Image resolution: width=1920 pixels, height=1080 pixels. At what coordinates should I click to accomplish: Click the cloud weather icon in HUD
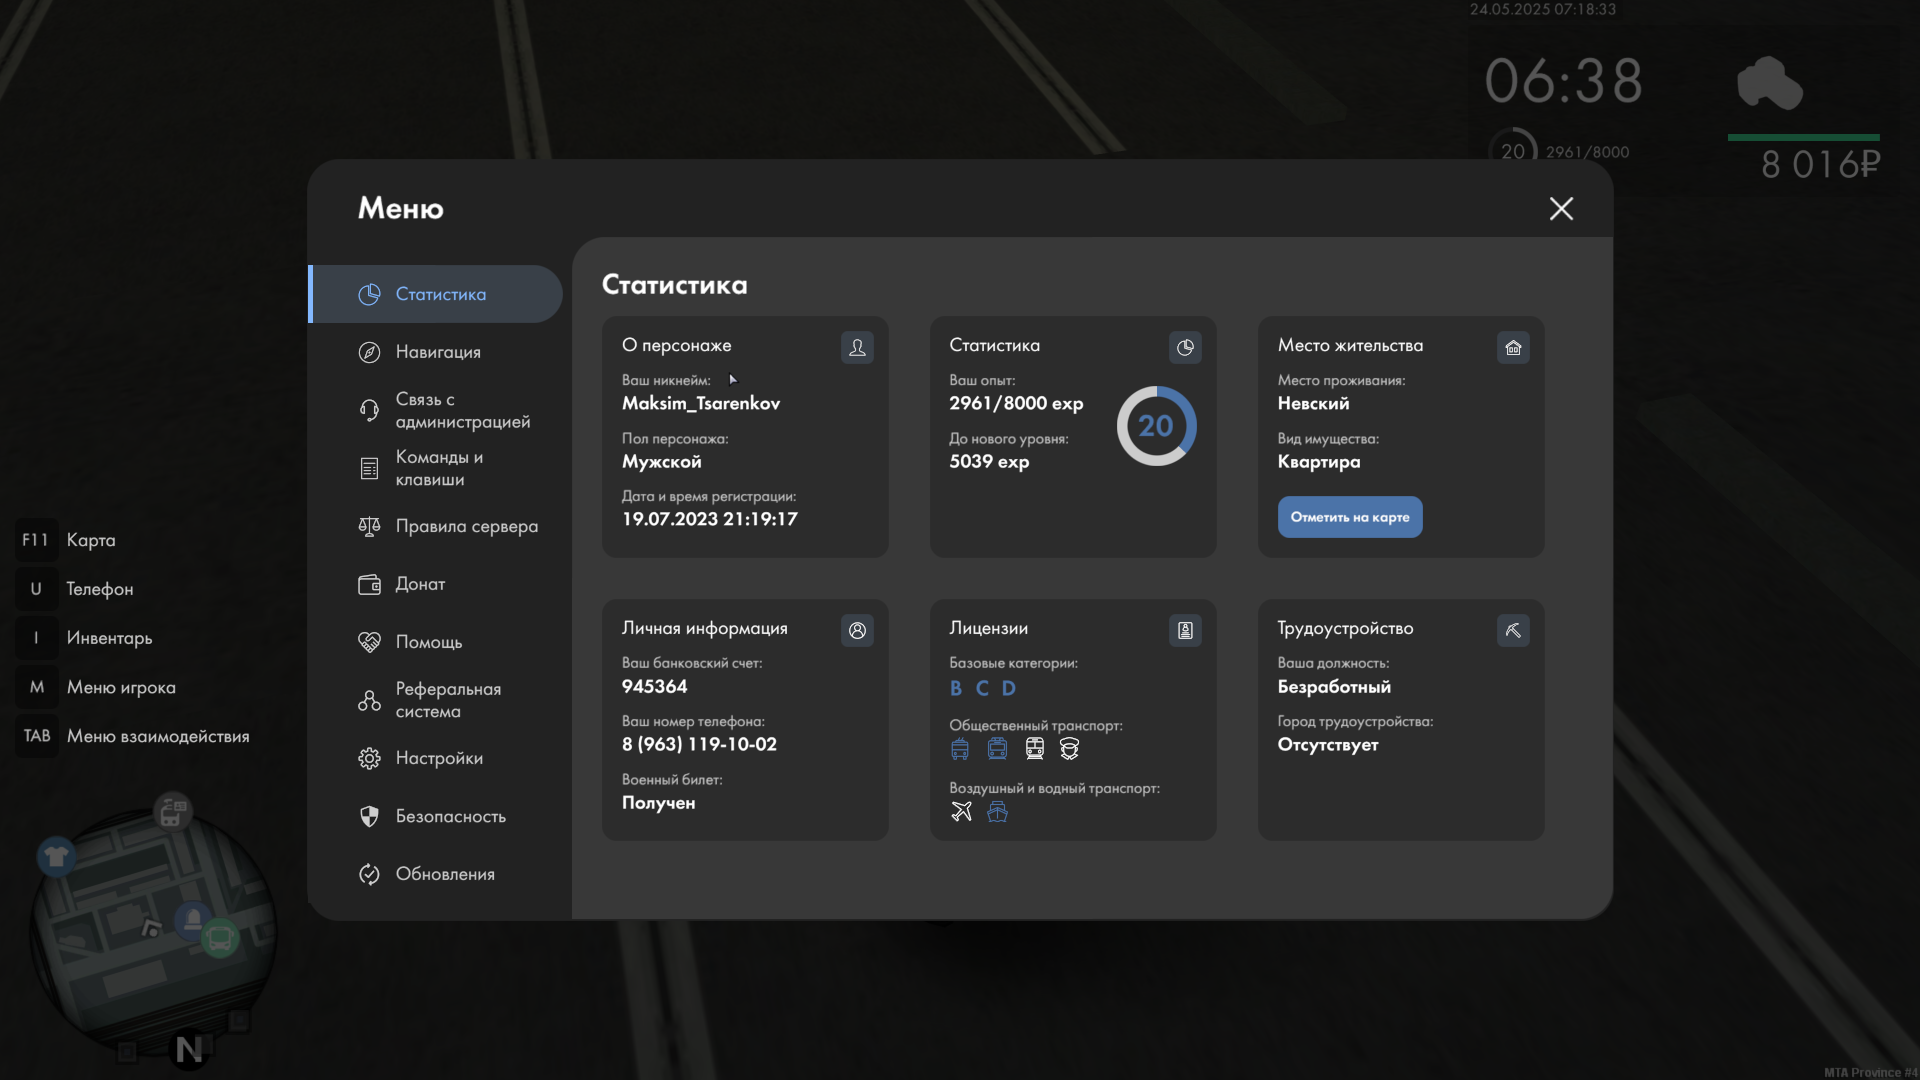click(x=1770, y=83)
